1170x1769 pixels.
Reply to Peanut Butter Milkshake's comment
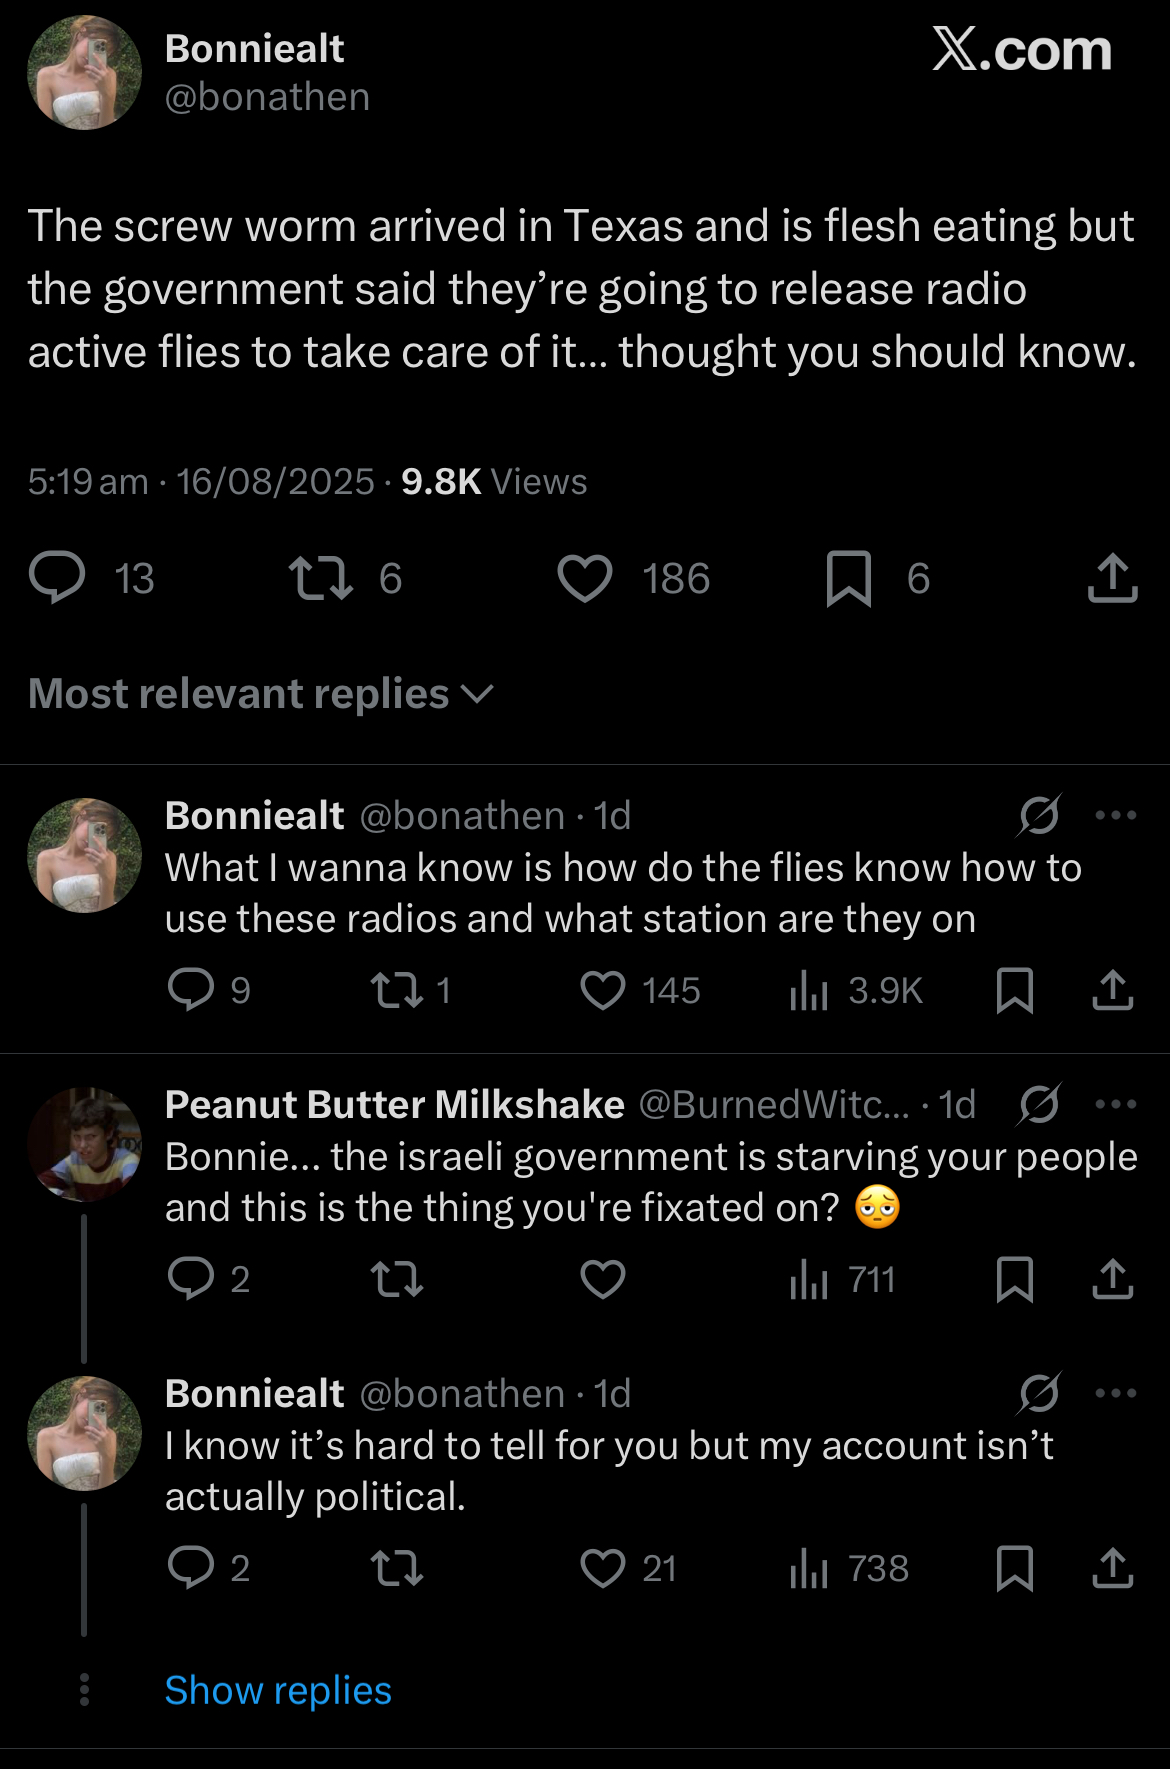(191, 1279)
